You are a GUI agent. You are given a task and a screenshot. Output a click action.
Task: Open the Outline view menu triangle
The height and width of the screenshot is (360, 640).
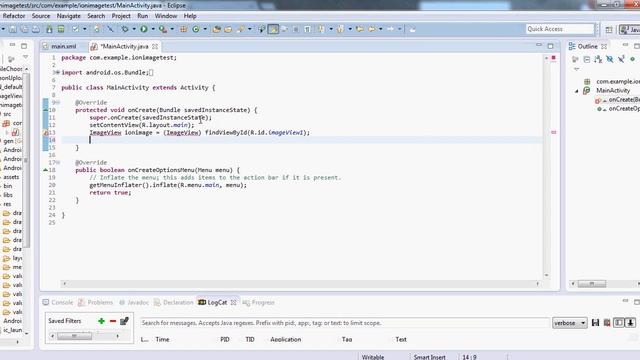tap(577, 69)
